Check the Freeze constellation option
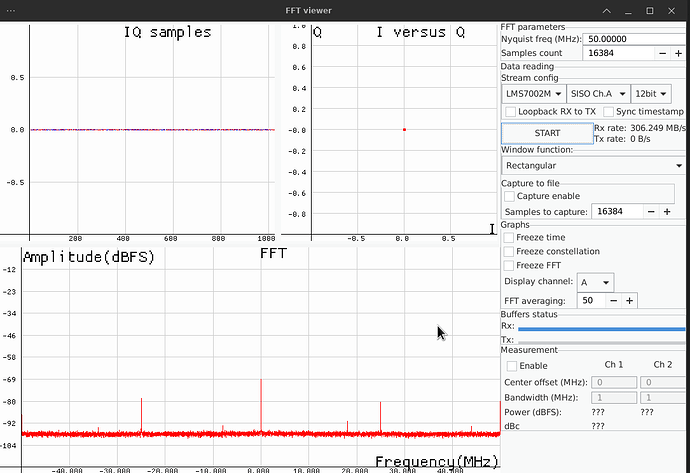Viewport: 690px width, 473px height. tap(510, 252)
